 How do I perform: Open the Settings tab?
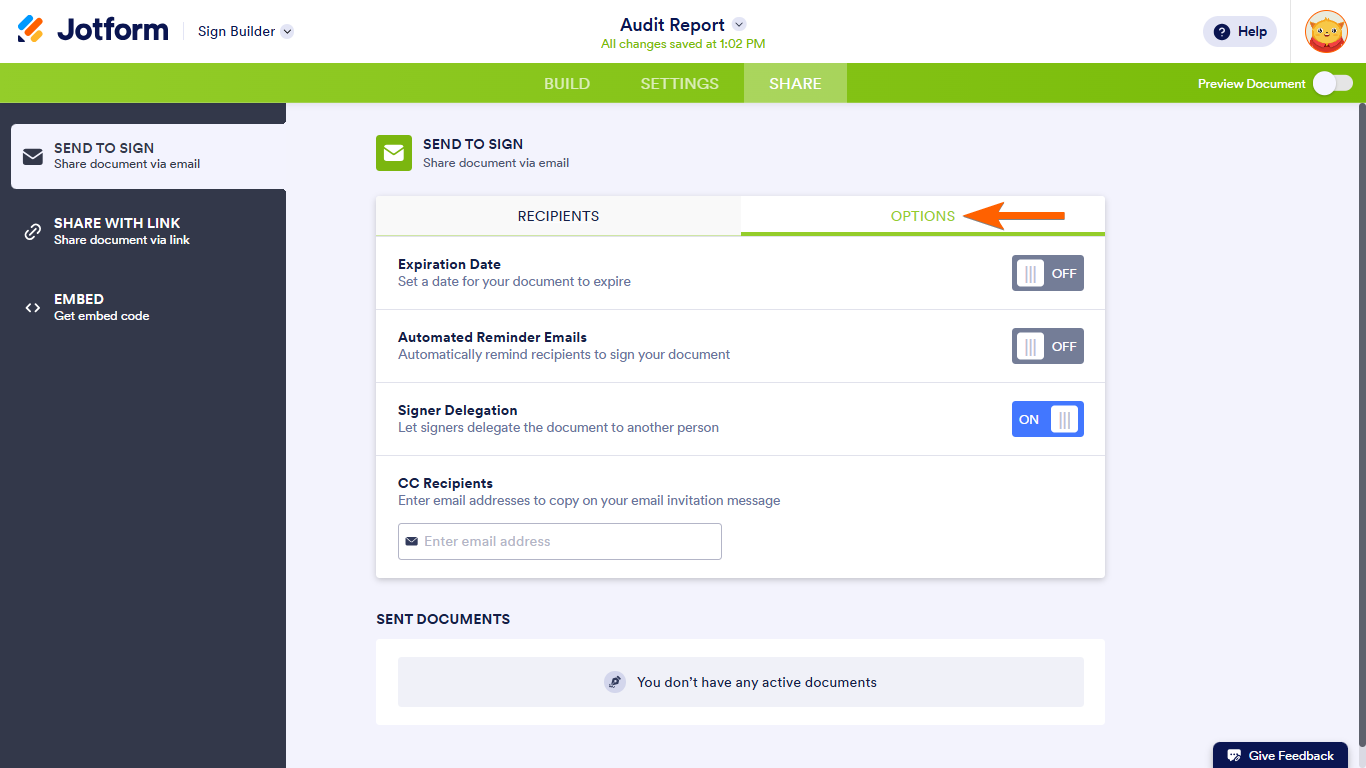[x=680, y=83]
